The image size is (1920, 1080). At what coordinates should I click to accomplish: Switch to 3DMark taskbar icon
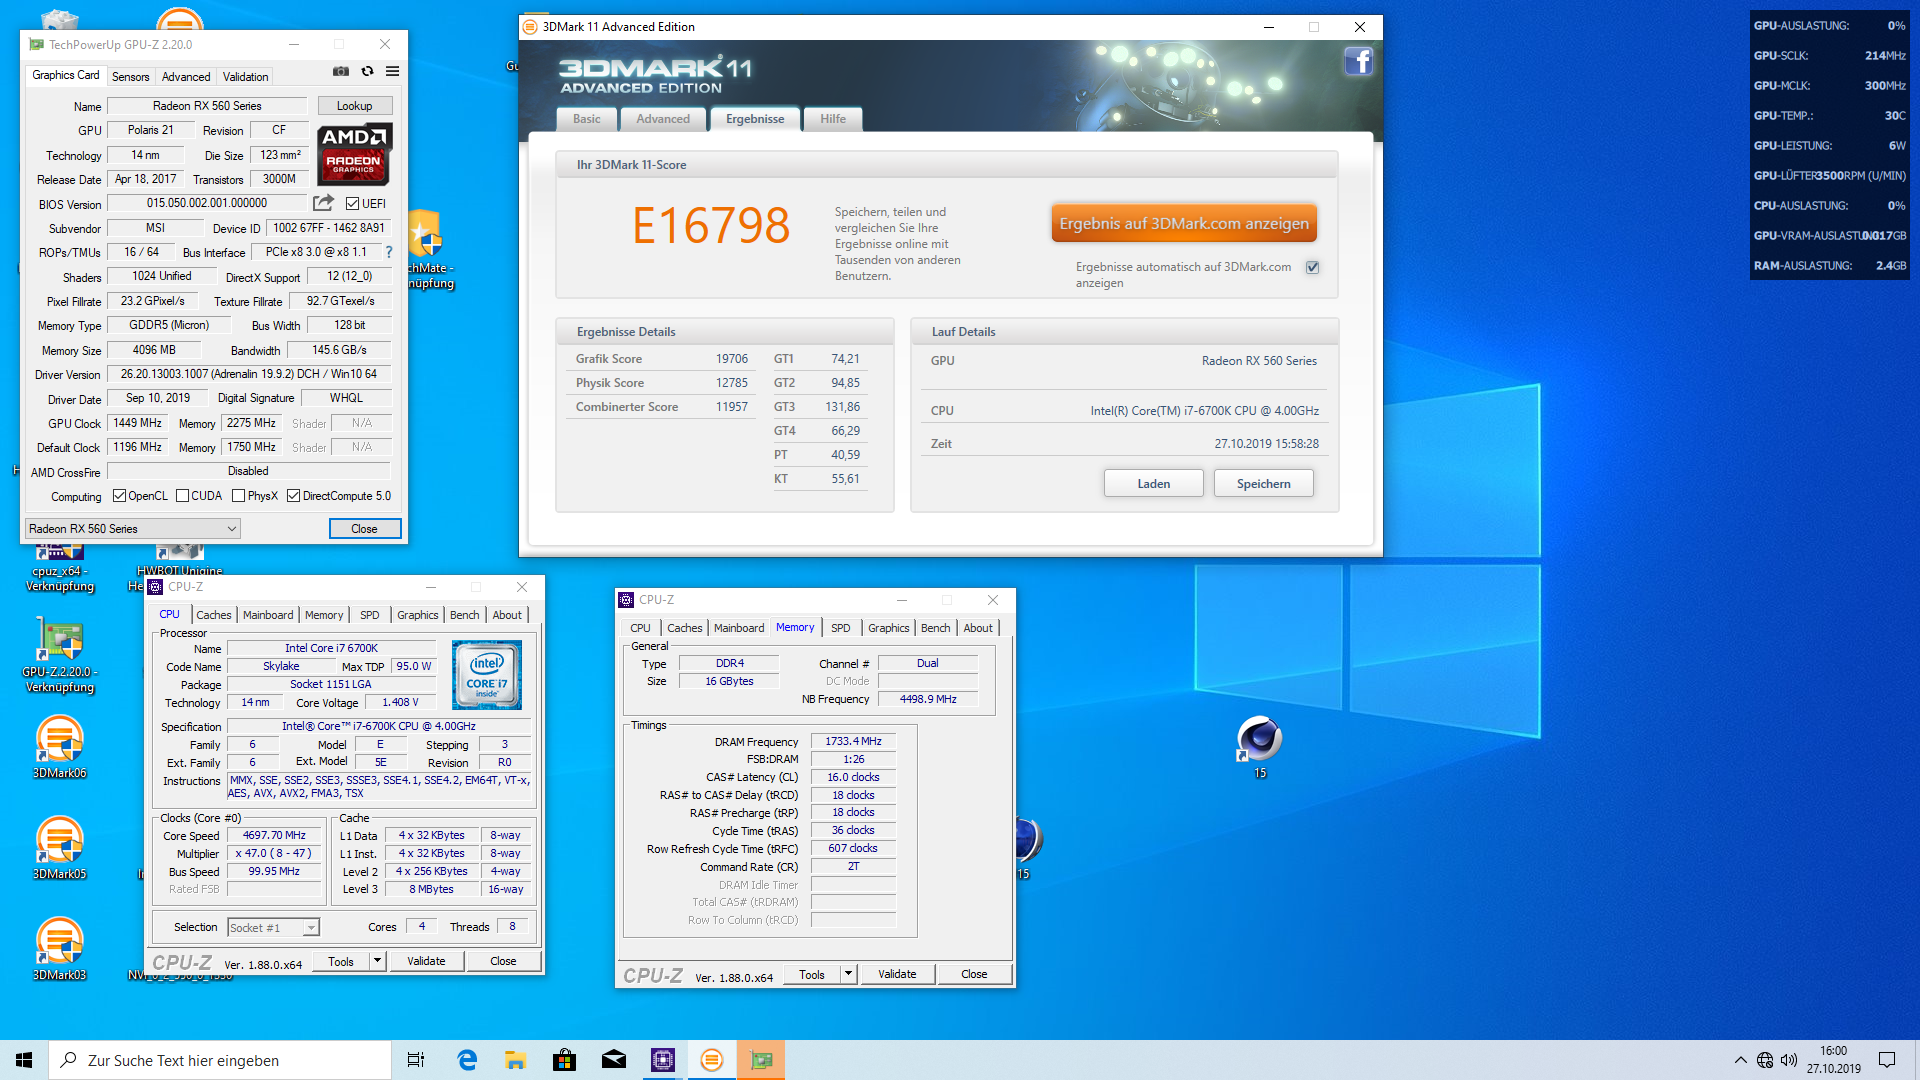712,1060
